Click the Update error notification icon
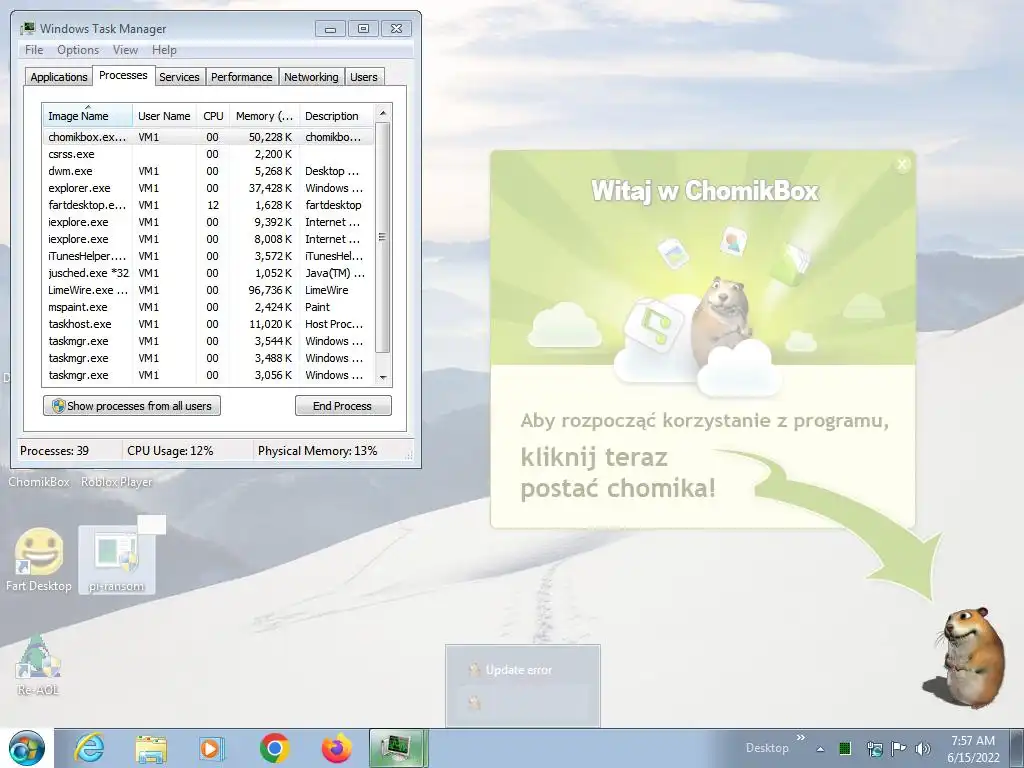This screenshot has height=768, width=1024. click(474, 670)
